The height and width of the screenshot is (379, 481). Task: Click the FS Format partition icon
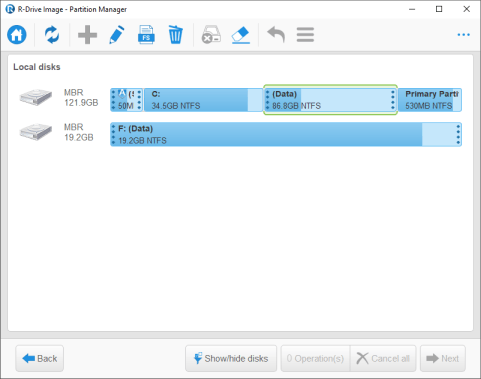(146, 35)
